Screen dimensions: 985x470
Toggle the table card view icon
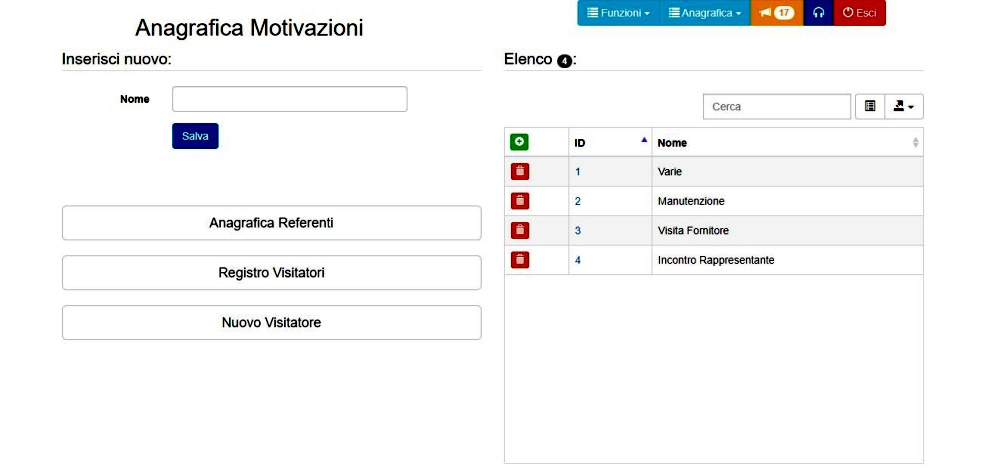[870, 107]
